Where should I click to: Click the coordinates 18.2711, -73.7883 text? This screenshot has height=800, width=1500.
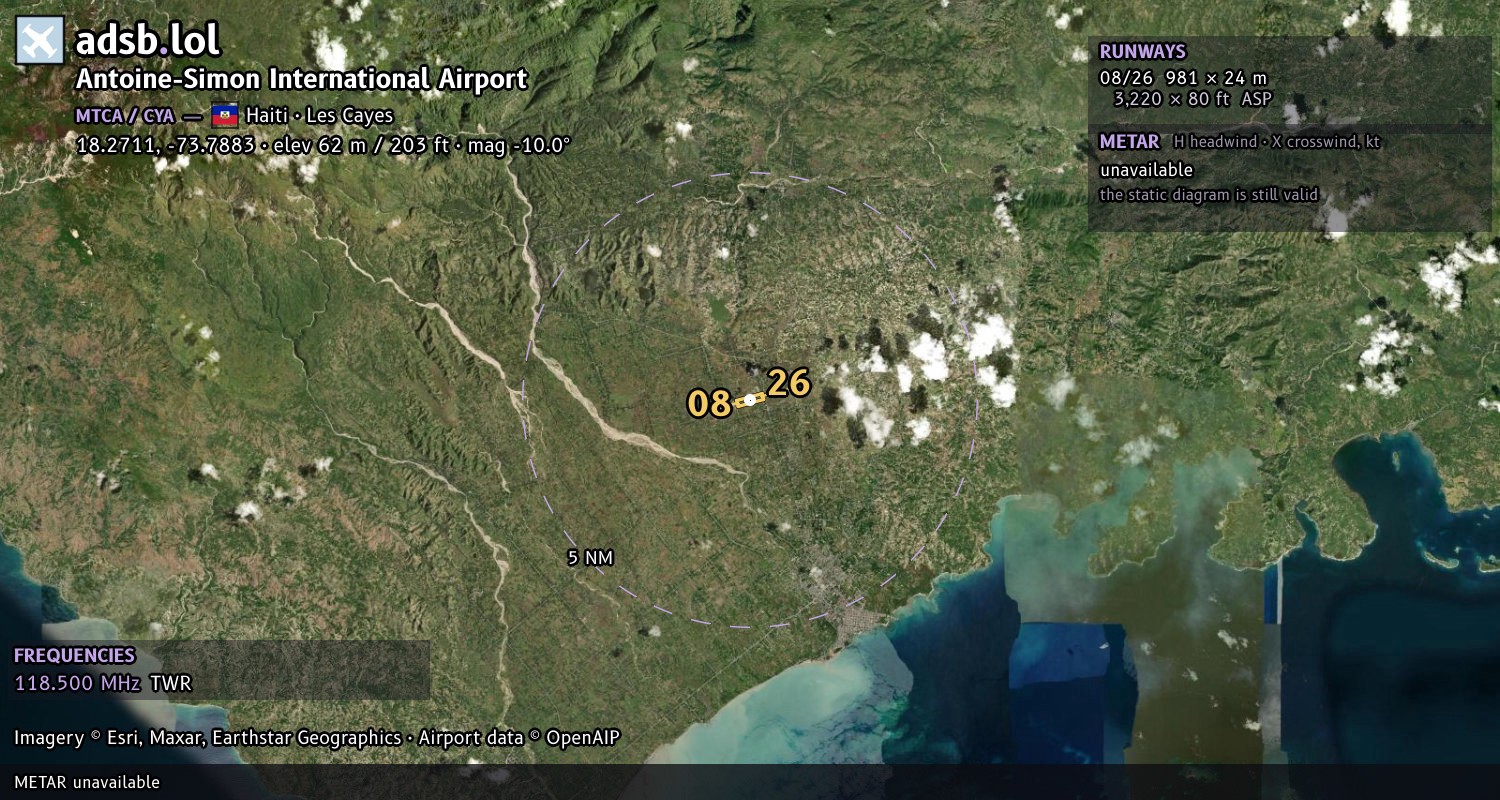165,145
